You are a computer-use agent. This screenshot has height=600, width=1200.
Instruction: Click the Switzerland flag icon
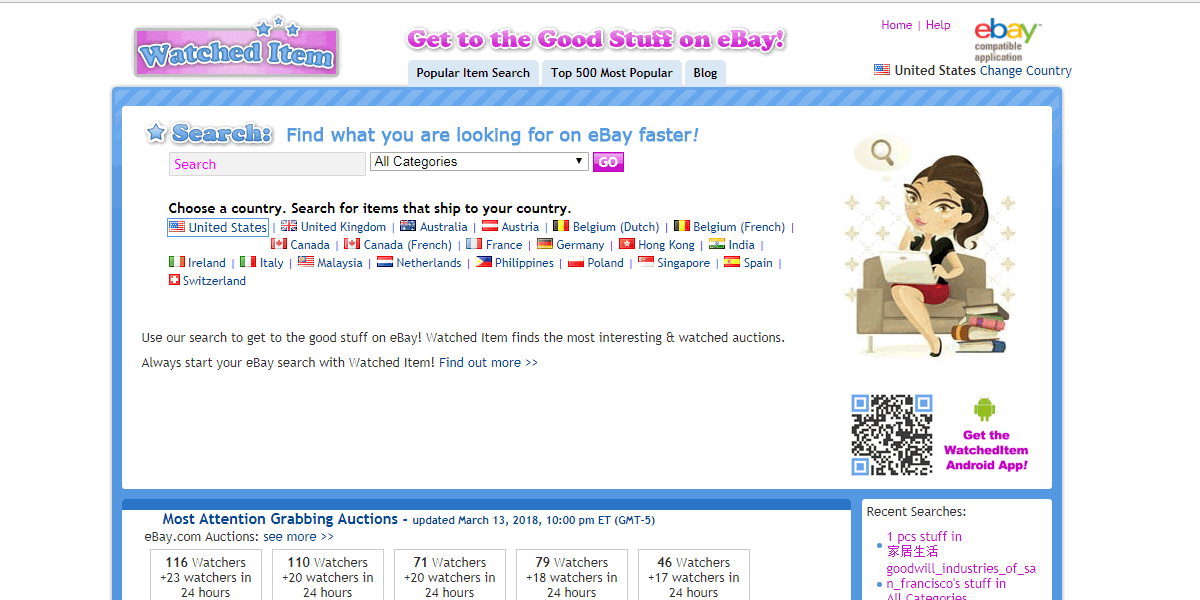click(174, 280)
